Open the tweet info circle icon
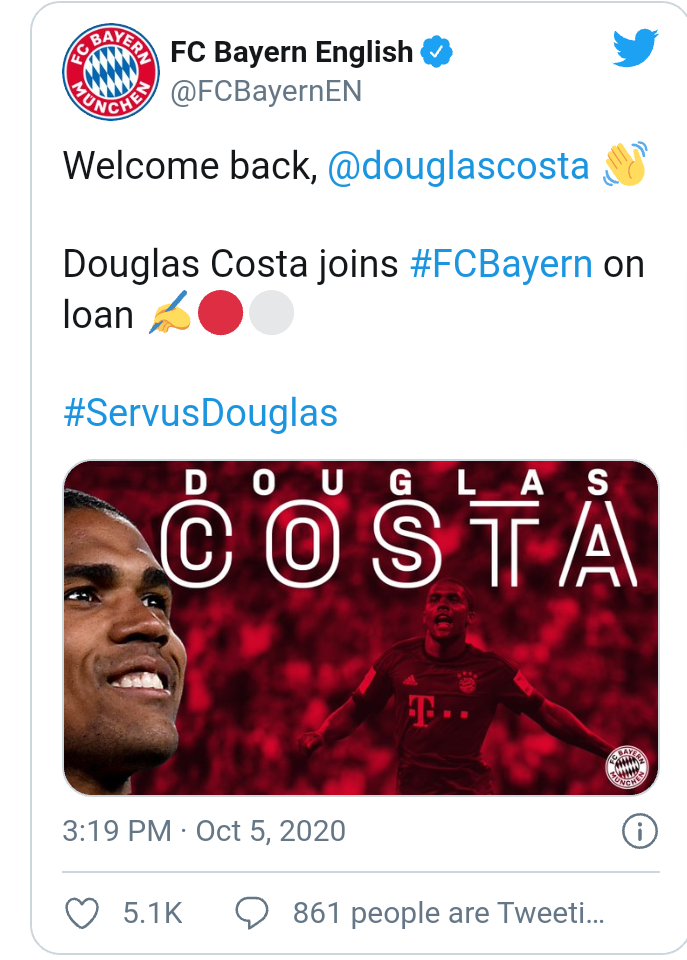 tap(640, 831)
